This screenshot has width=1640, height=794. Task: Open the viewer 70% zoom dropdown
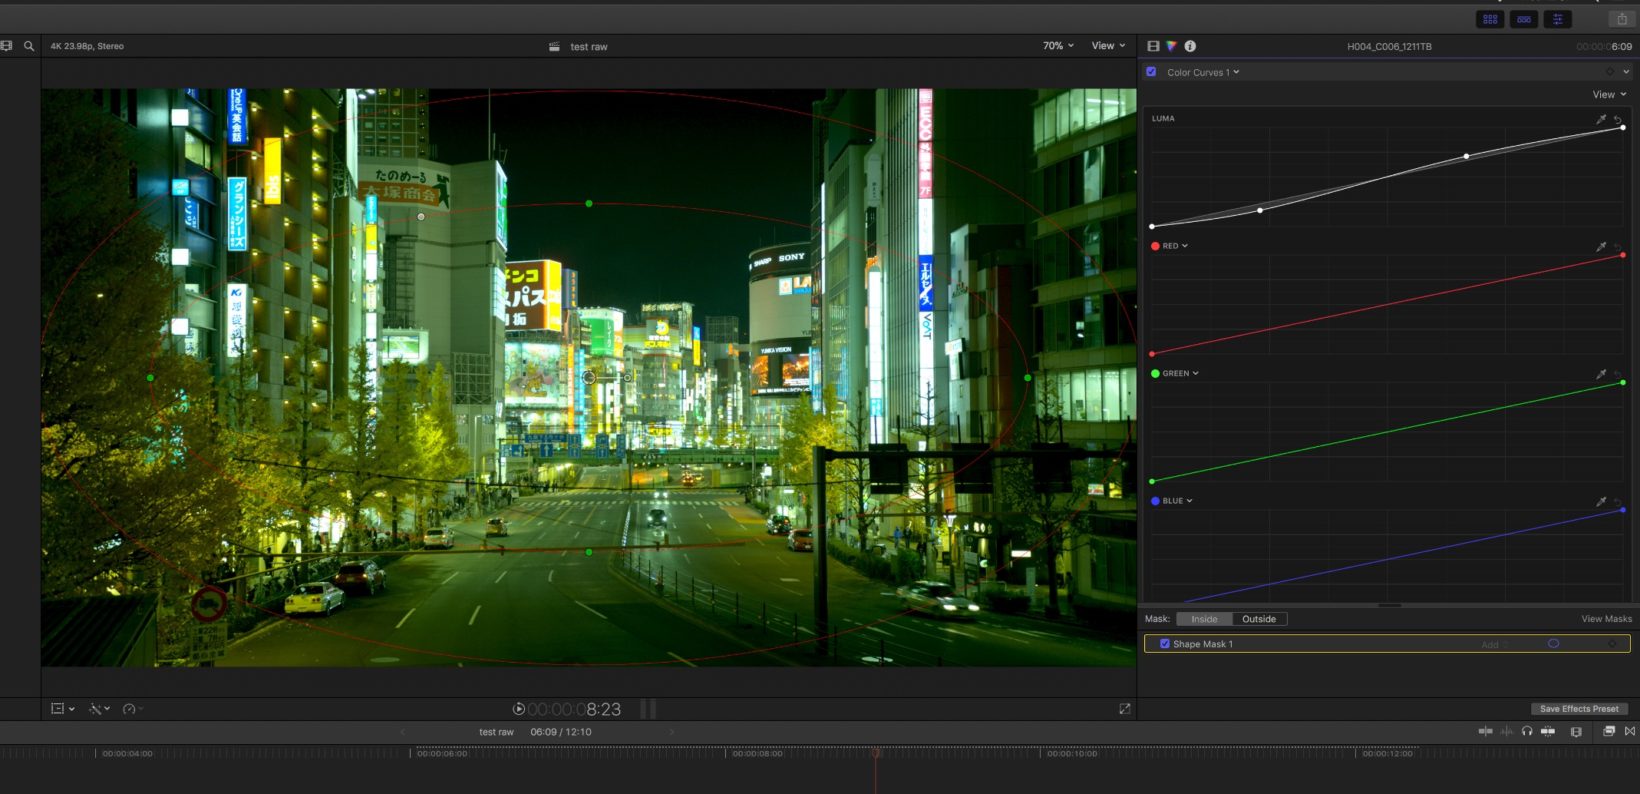(x=1058, y=46)
